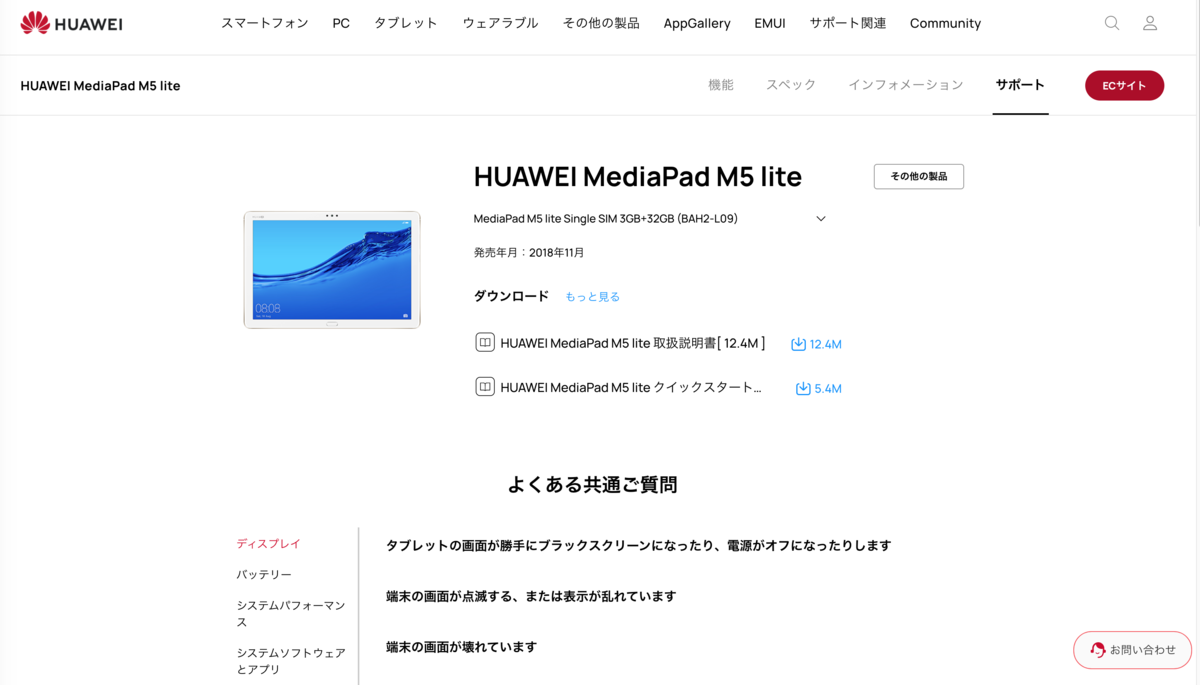The image size is (1200, 685).
Task: Open その他の製品 navigation menu
Action: tap(601, 23)
